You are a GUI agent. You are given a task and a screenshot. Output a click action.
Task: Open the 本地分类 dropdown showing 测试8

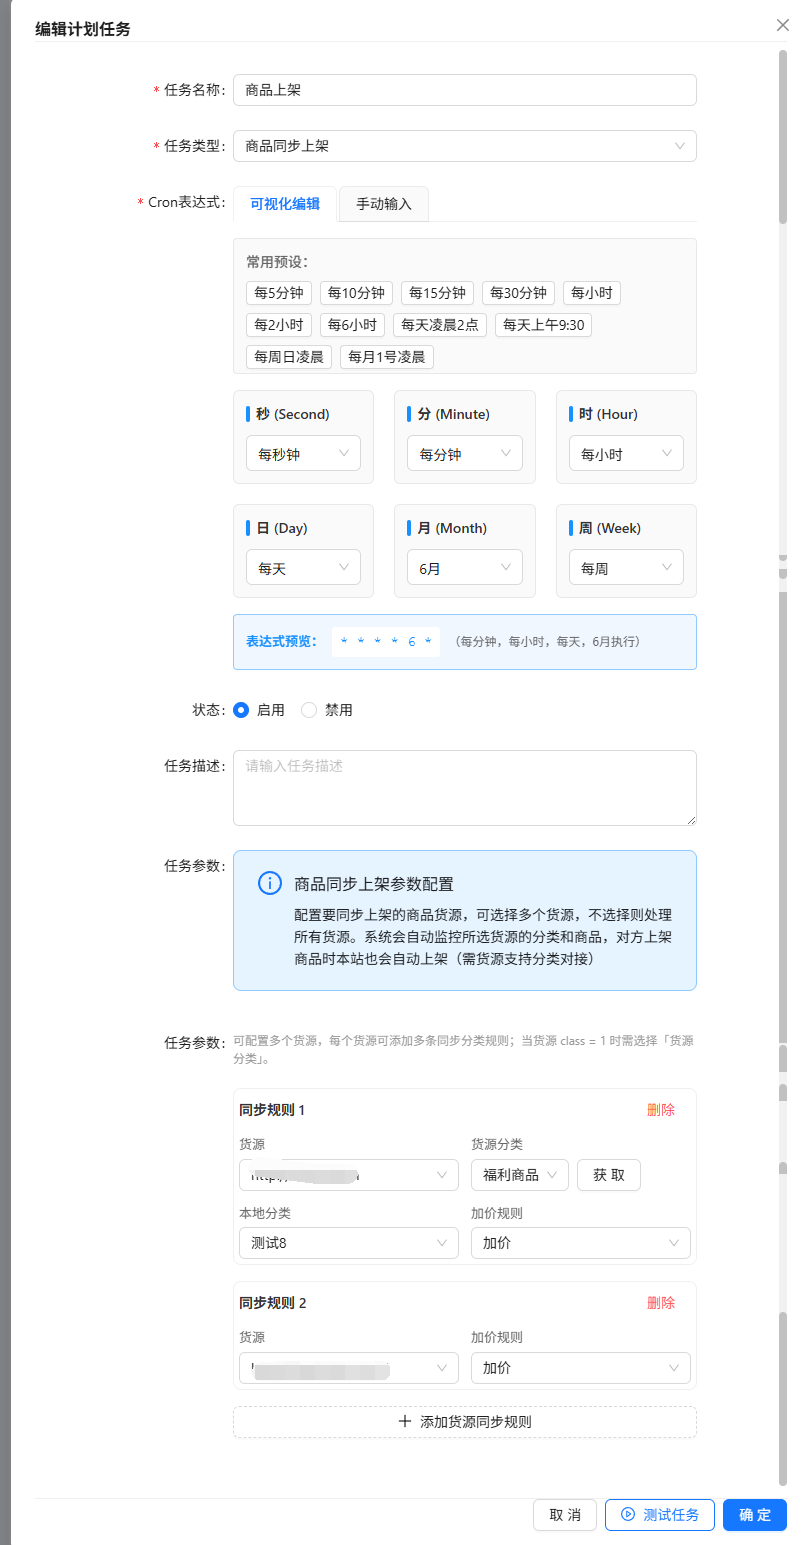(348, 1243)
